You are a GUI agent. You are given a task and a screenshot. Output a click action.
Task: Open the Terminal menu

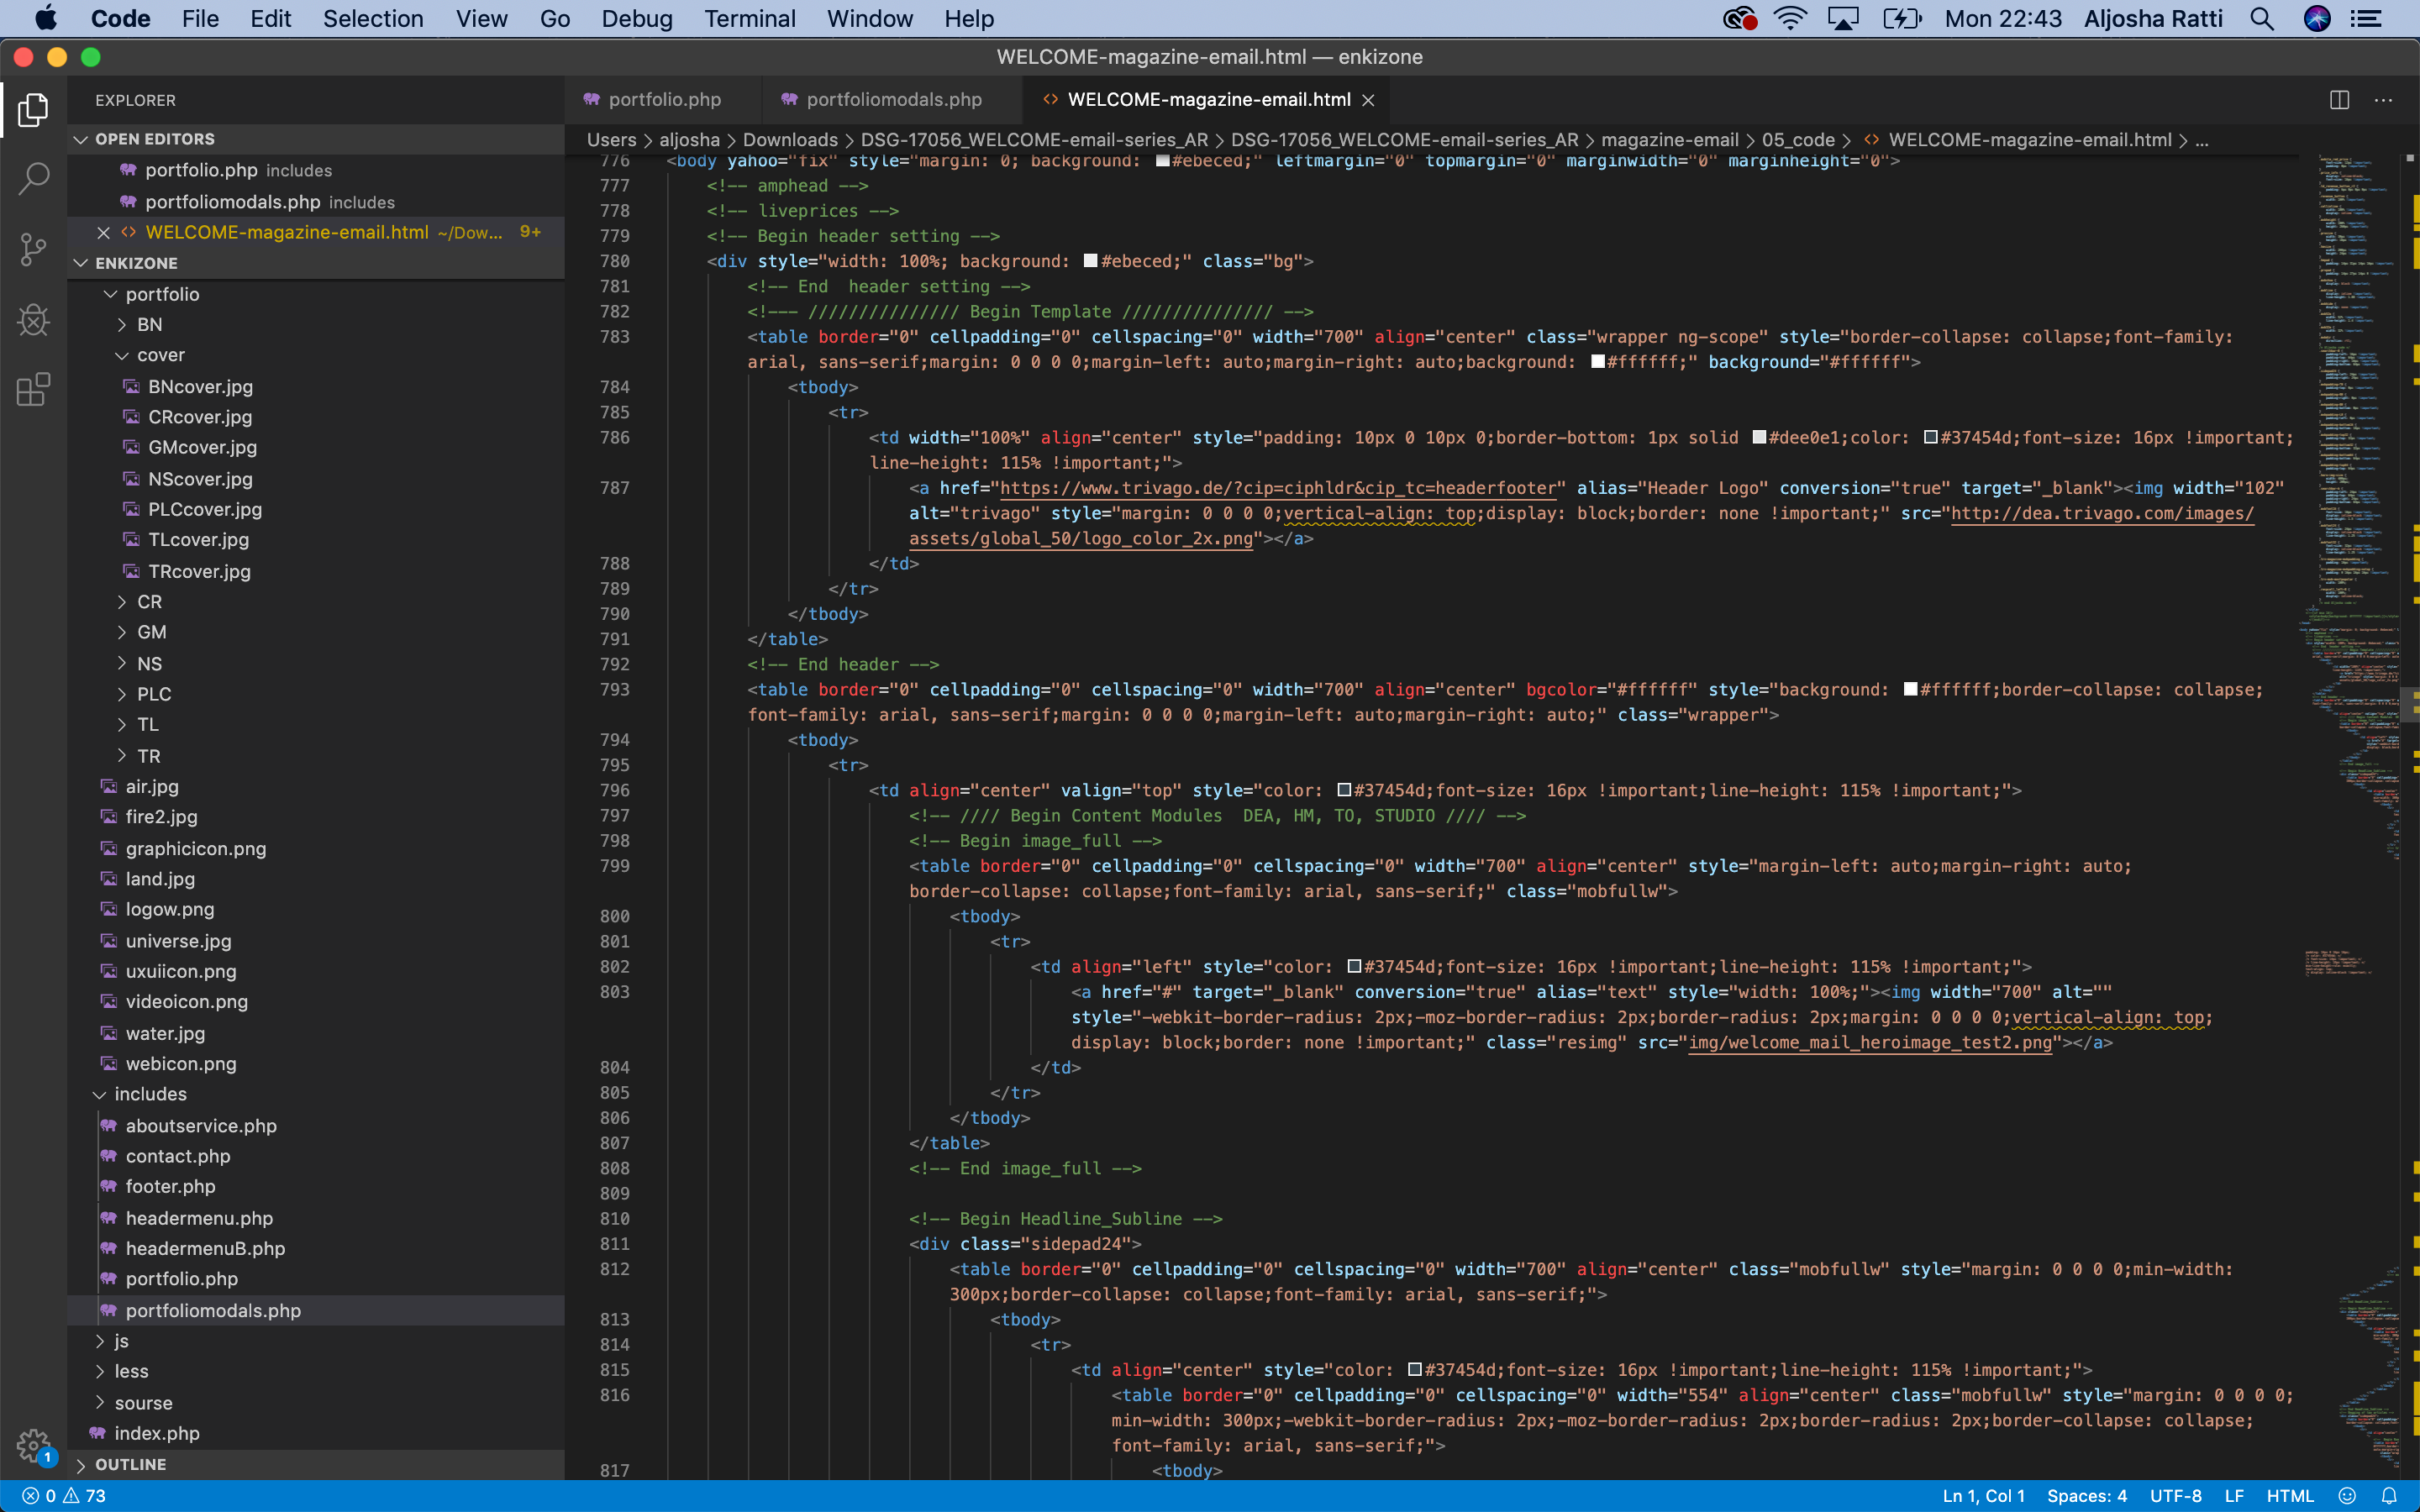click(x=750, y=19)
